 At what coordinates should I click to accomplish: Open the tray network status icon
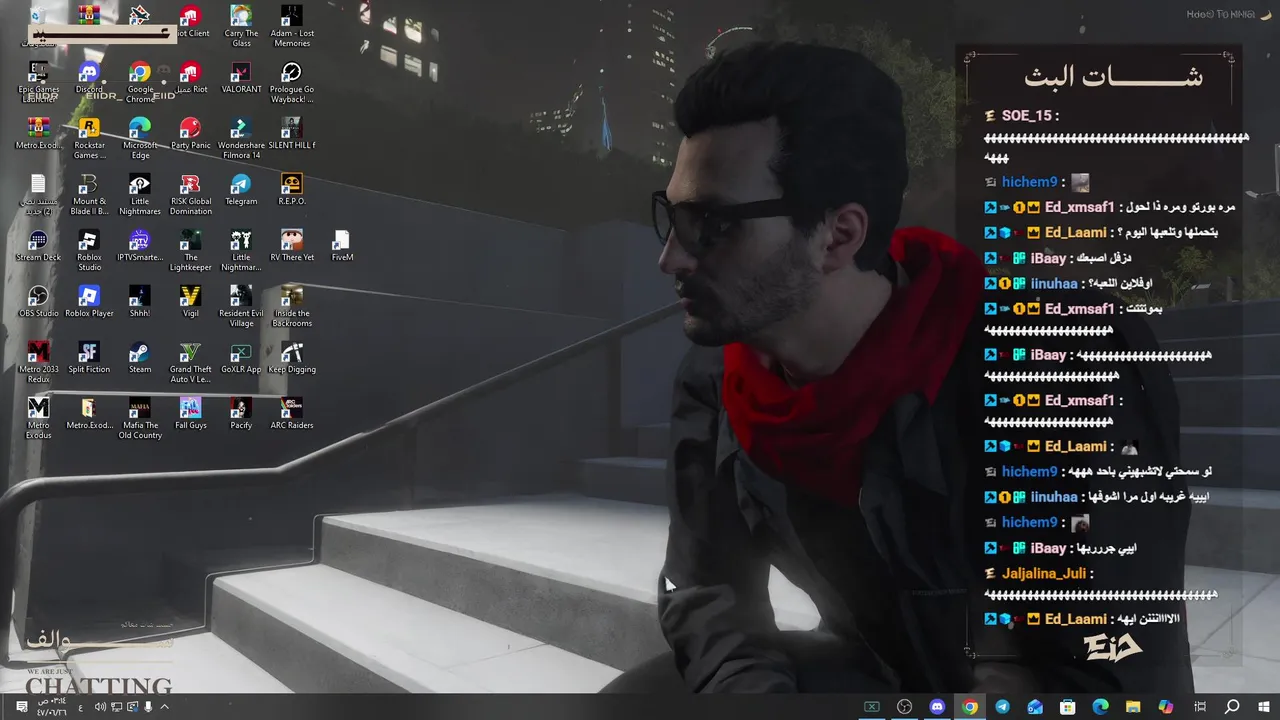point(117,707)
